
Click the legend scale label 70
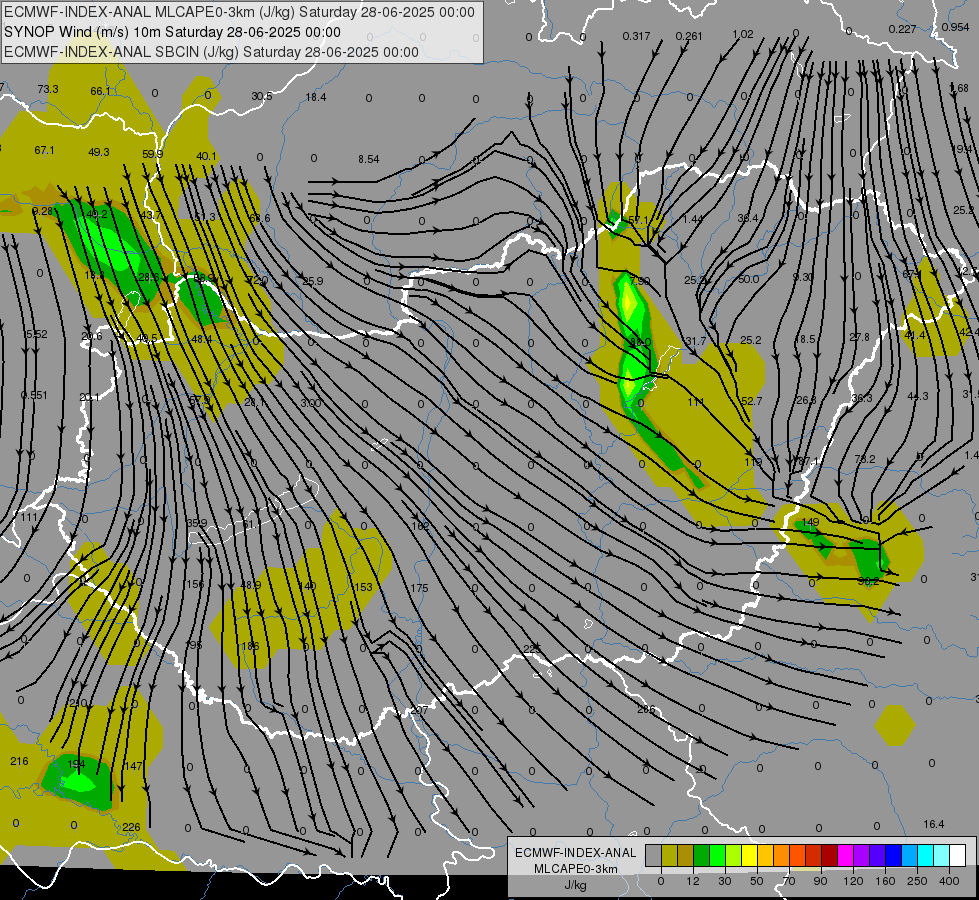(x=789, y=881)
